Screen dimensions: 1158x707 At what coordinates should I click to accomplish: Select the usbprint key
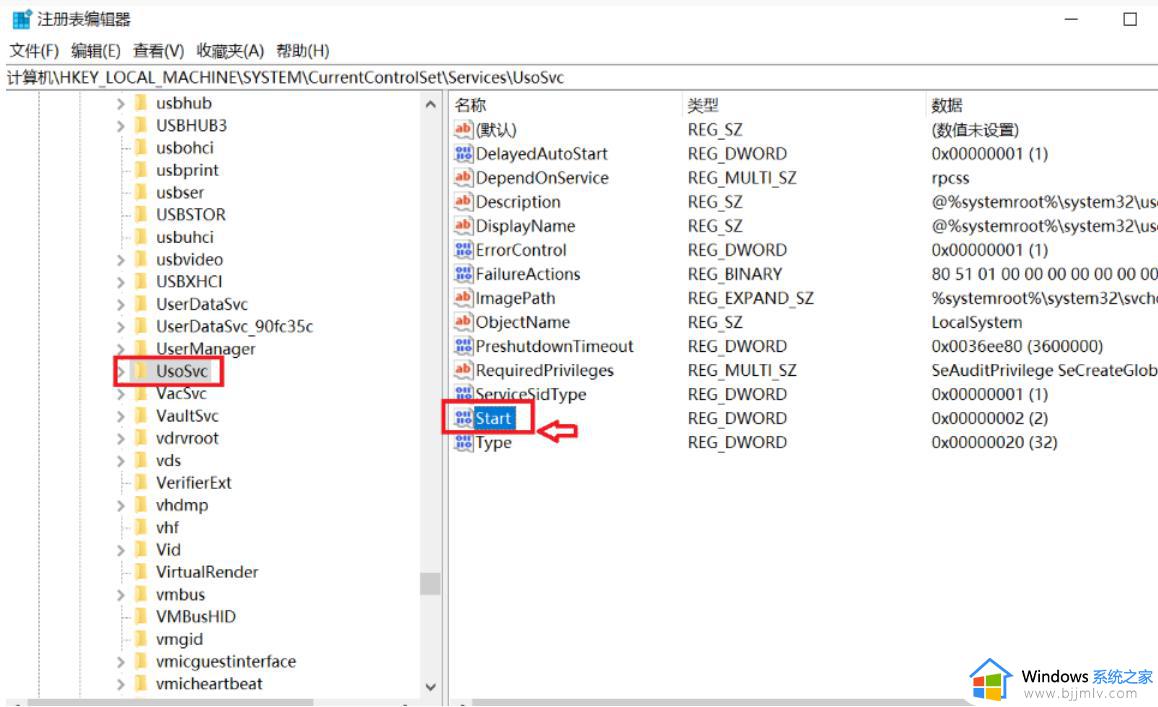[187, 170]
